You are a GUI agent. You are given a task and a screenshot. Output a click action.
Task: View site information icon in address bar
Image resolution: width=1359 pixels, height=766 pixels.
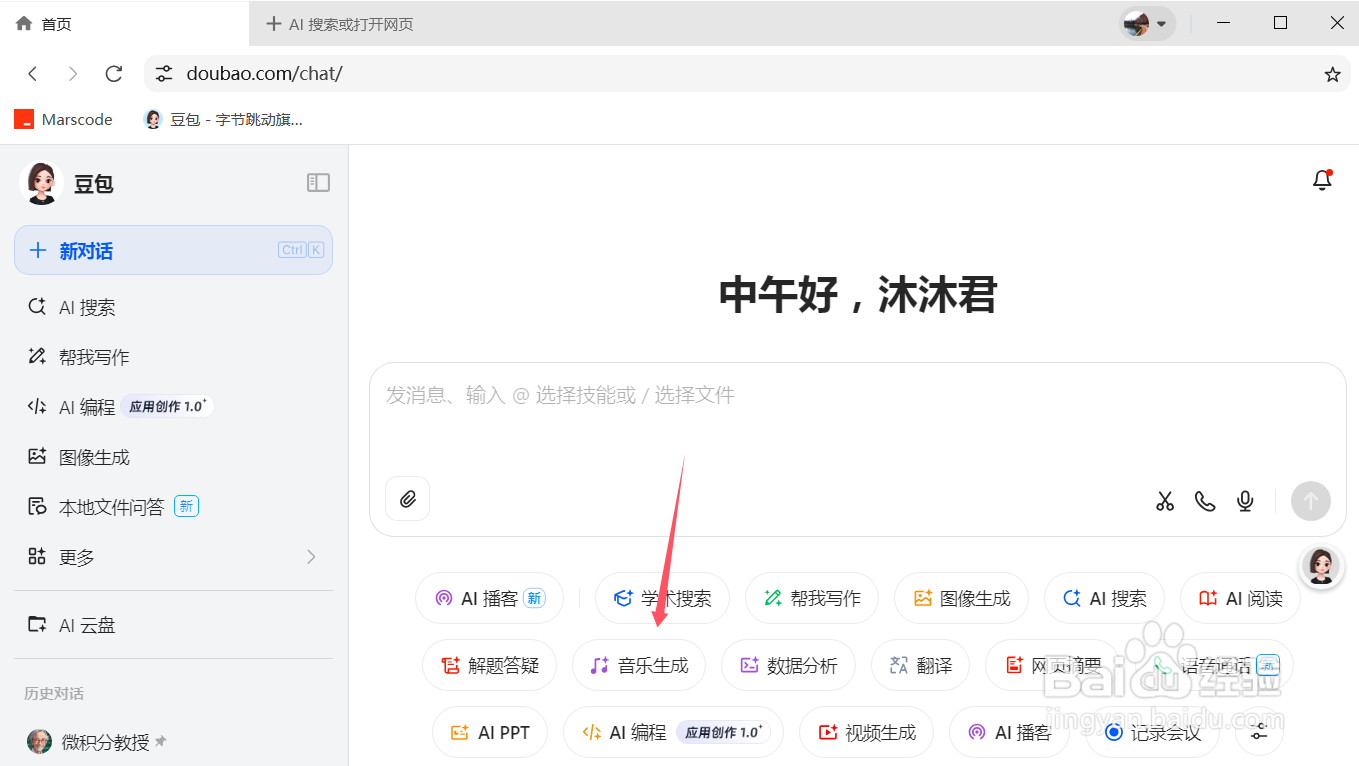click(x=164, y=74)
